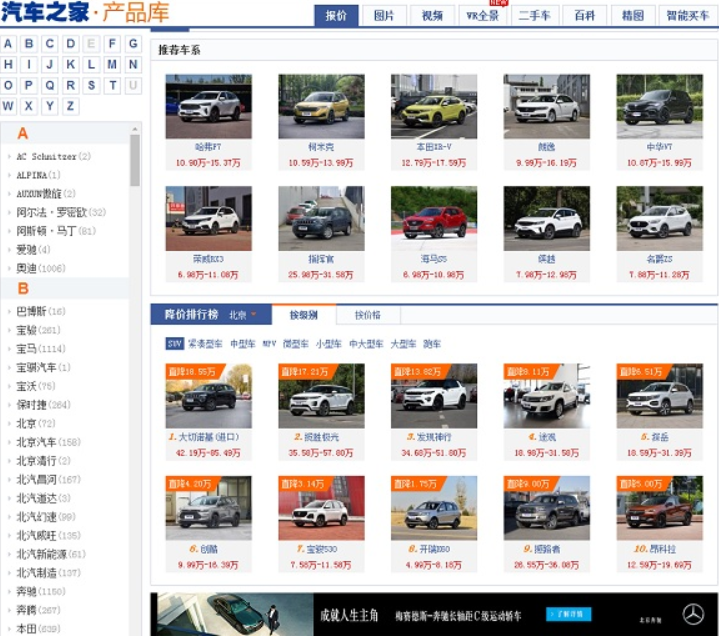719x636 pixels.
Task: Open the 昂科拉 ranked photo
Action: (x=659, y=508)
